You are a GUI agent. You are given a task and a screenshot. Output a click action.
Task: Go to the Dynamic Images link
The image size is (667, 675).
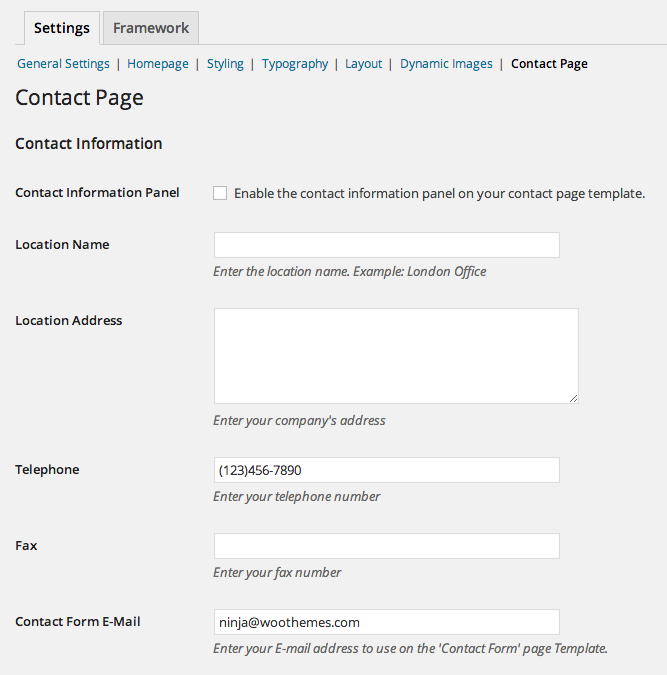[x=446, y=64]
